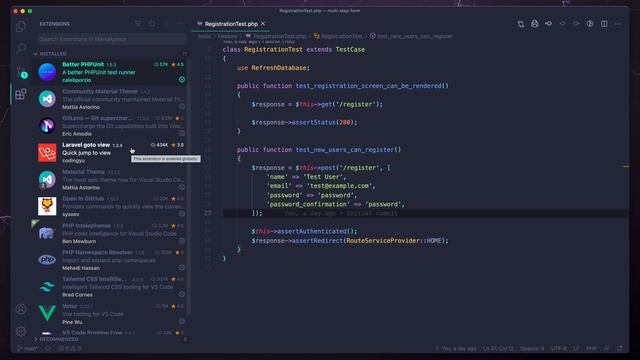
Task: Open errors and warnings status item
Action: pyautogui.click(x=70, y=348)
